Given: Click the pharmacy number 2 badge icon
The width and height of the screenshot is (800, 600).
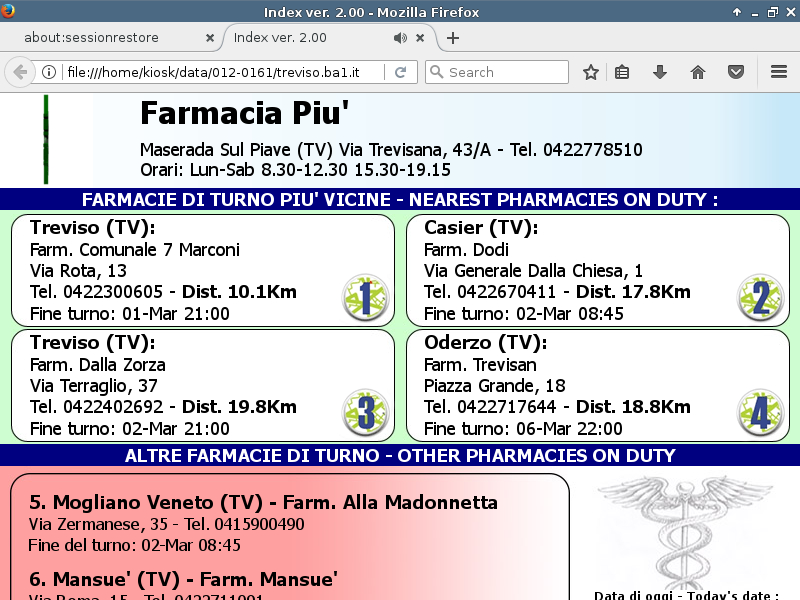Looking at the screenshot, I should pos(760,298).
